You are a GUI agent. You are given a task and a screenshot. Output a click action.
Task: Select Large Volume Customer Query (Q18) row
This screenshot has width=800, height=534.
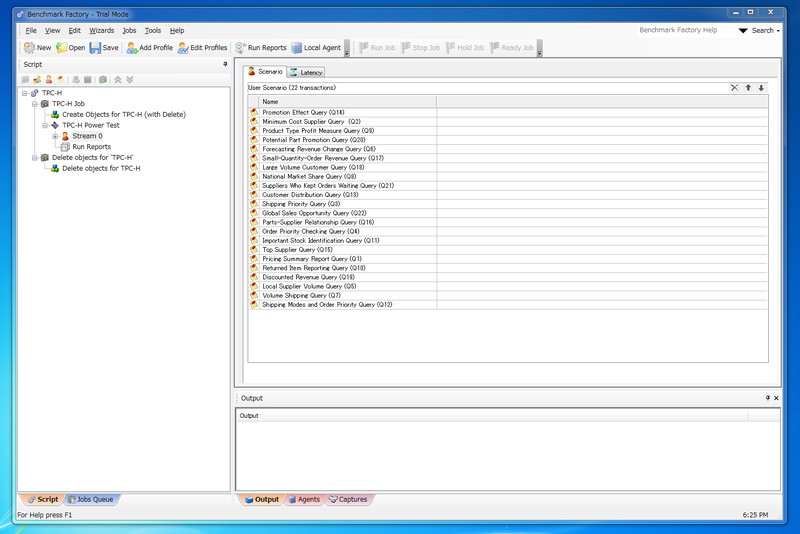tap(508, 167)
